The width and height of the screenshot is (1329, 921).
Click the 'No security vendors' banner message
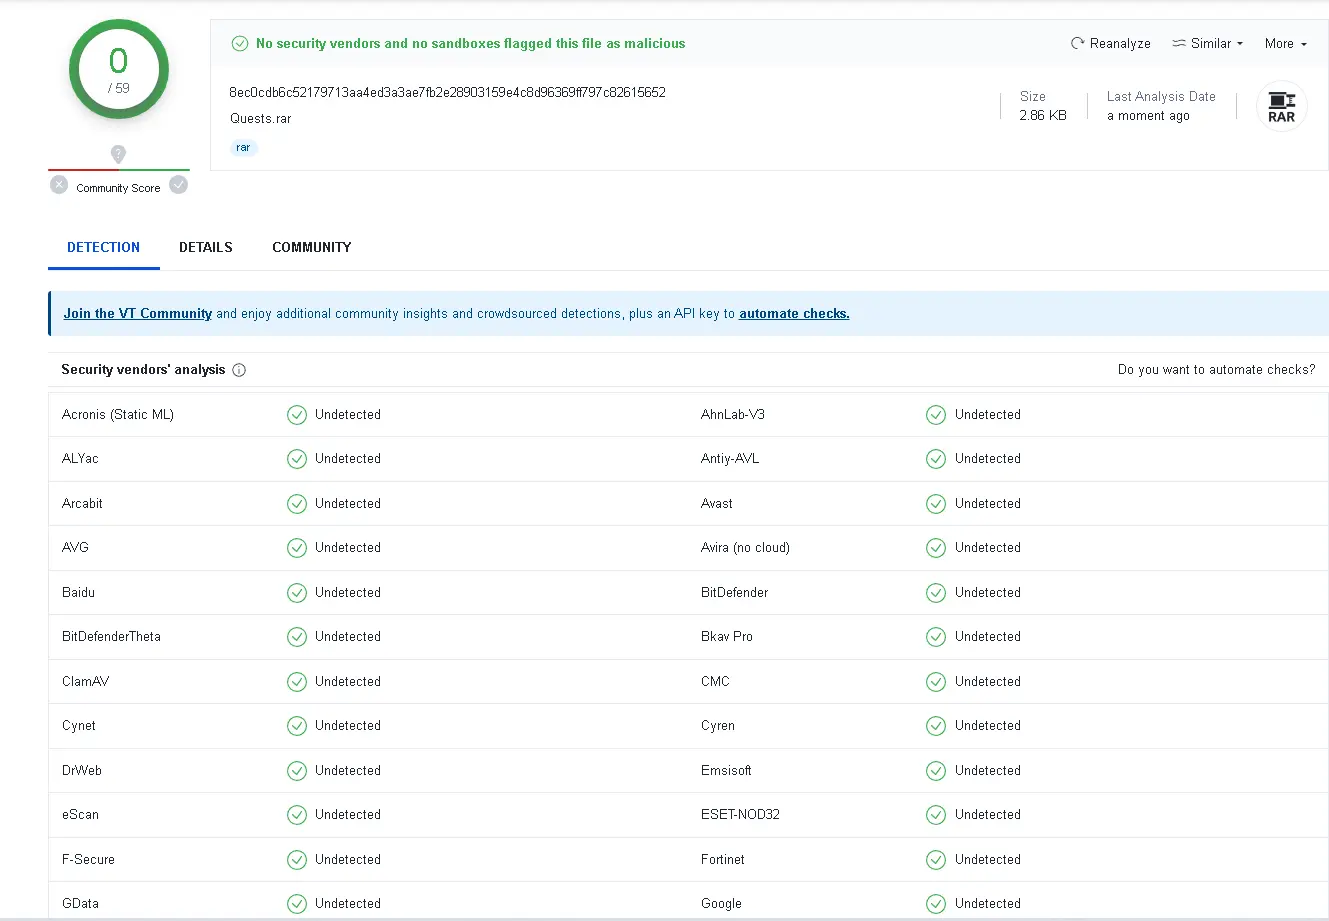471,43
